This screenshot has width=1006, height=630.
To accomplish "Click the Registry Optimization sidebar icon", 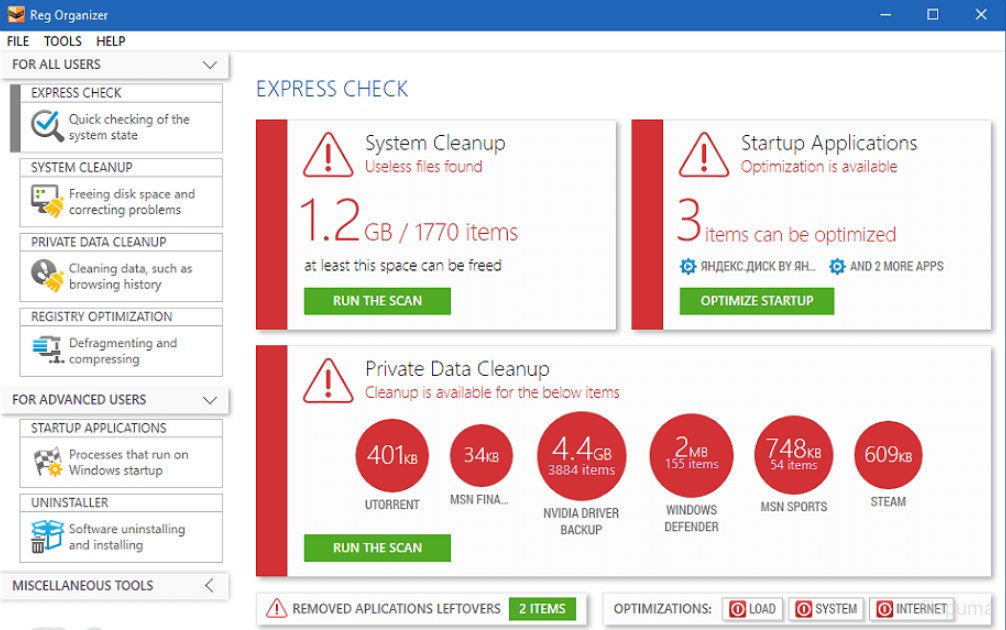I will click(x=47, y=350).
